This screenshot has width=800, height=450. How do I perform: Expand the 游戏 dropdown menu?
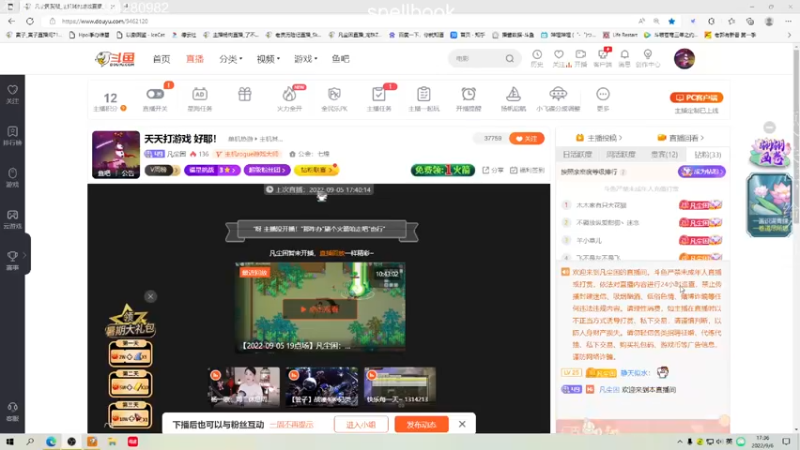pyautogui.click(x=306, y=59)
